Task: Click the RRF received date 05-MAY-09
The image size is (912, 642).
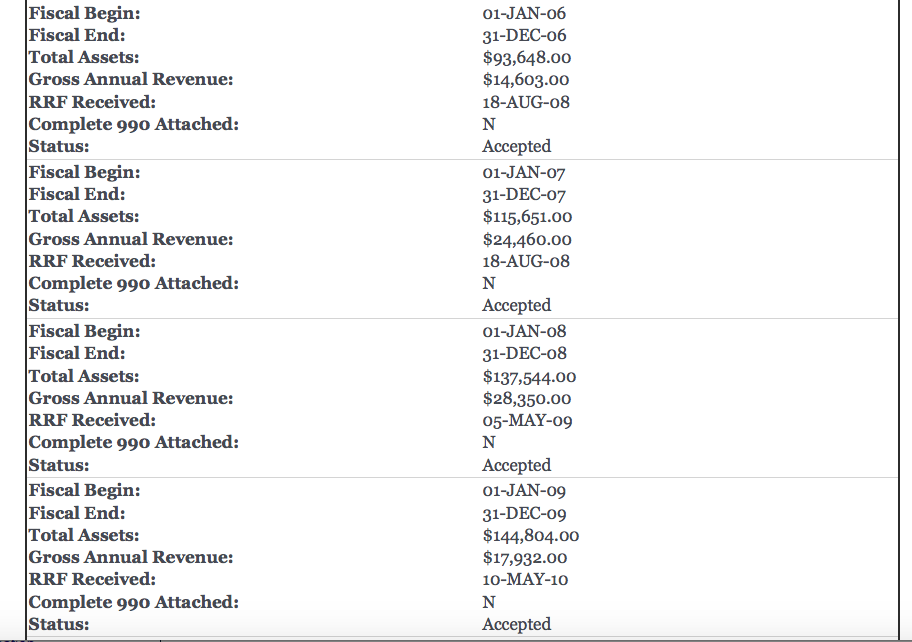Action: pyautogui.click(x=527, y=421)
